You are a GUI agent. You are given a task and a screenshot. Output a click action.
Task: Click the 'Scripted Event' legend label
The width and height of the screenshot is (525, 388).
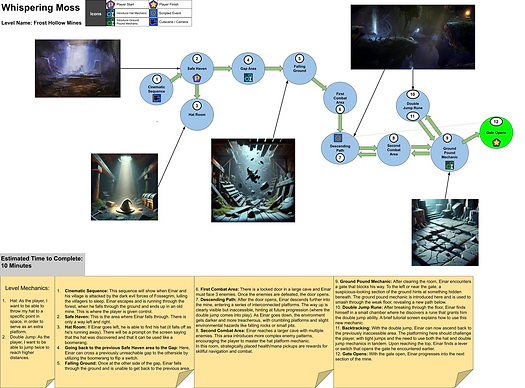point(170,13)
